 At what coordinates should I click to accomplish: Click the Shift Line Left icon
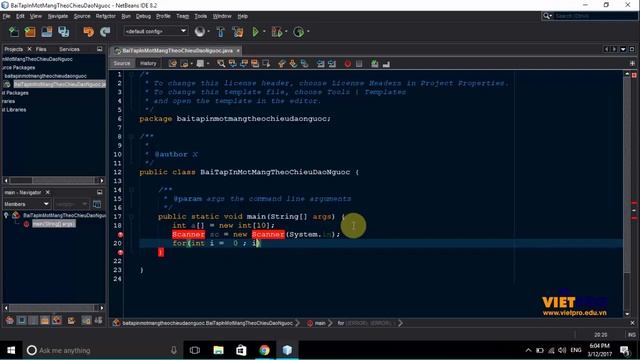pos(321,63)
